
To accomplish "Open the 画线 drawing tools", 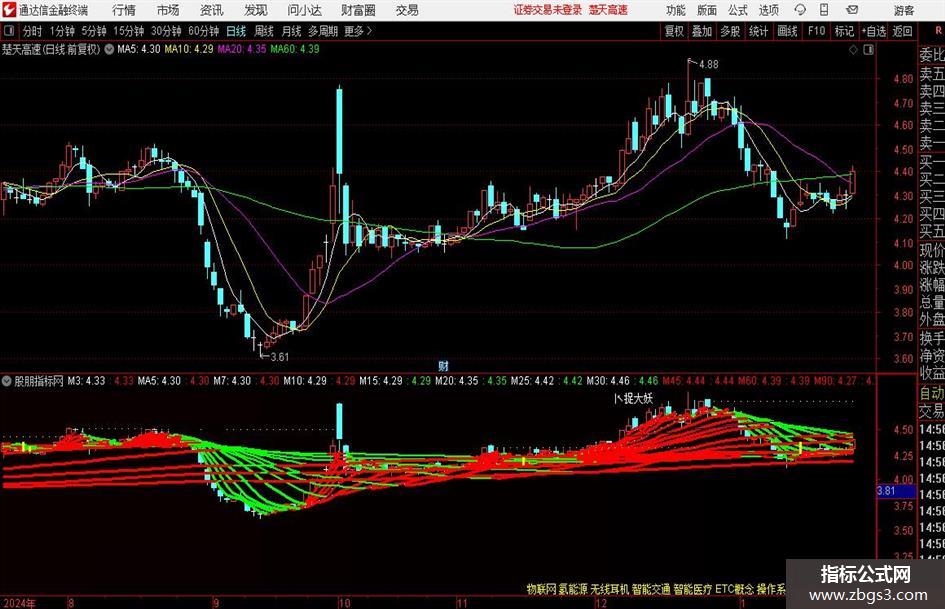I will [x=787, y=31].
